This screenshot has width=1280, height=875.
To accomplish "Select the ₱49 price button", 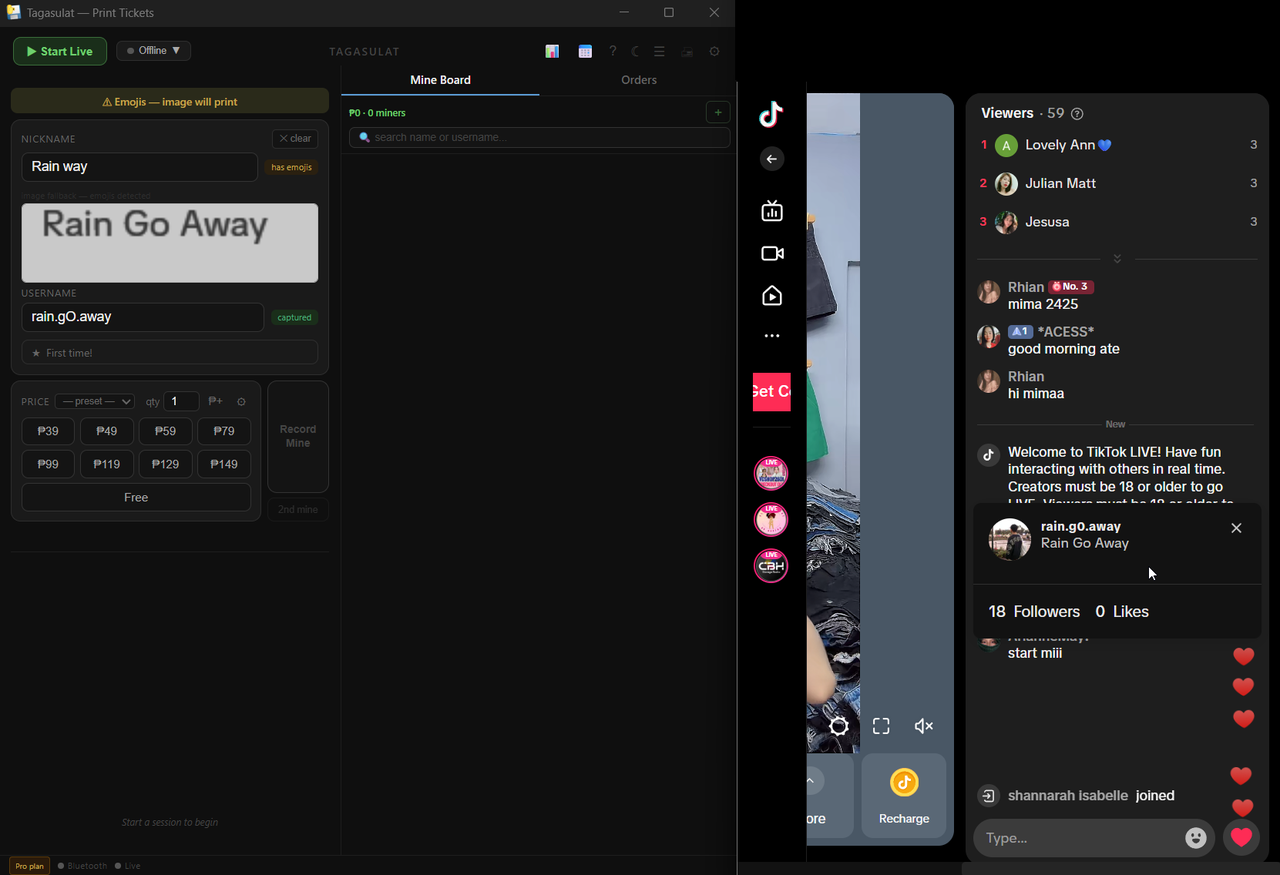I will [107, 431].
